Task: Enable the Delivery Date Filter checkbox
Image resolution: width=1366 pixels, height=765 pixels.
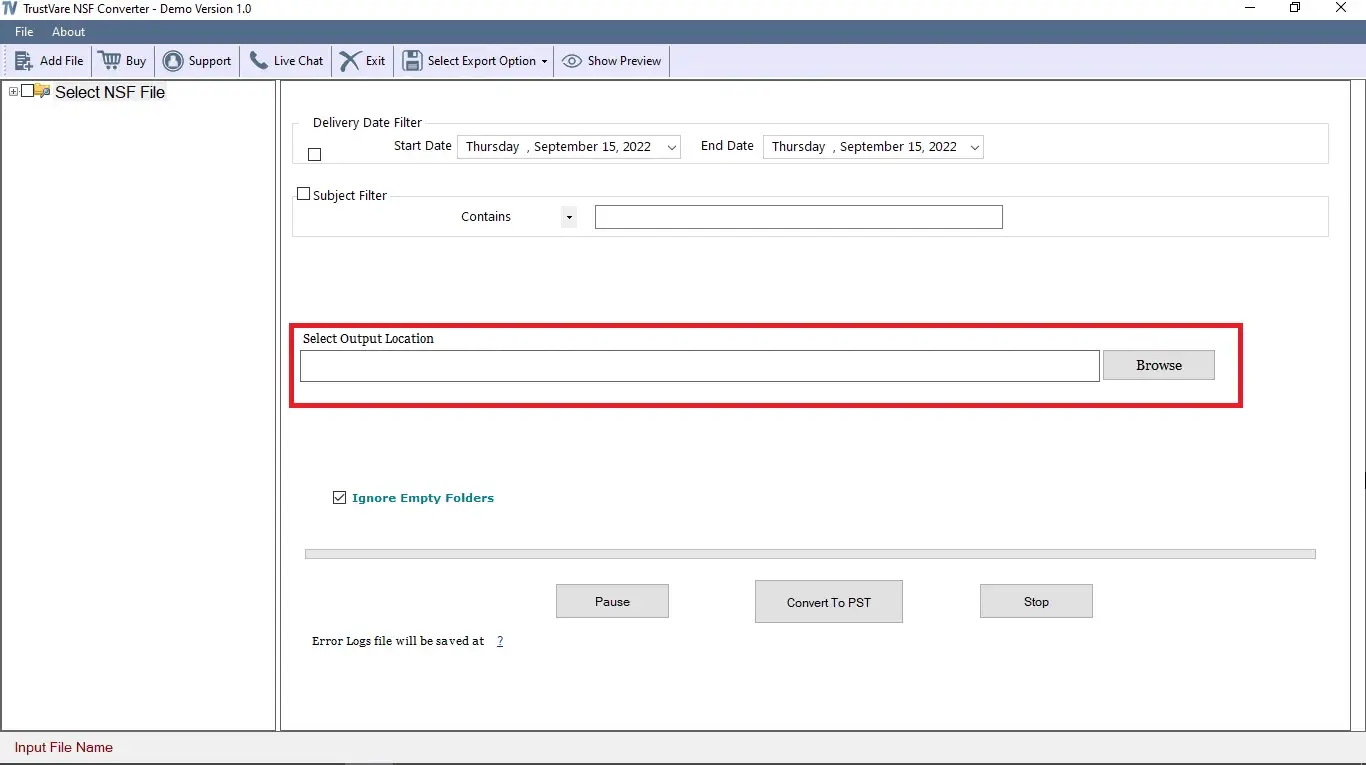Action: [x=315, y=154]
